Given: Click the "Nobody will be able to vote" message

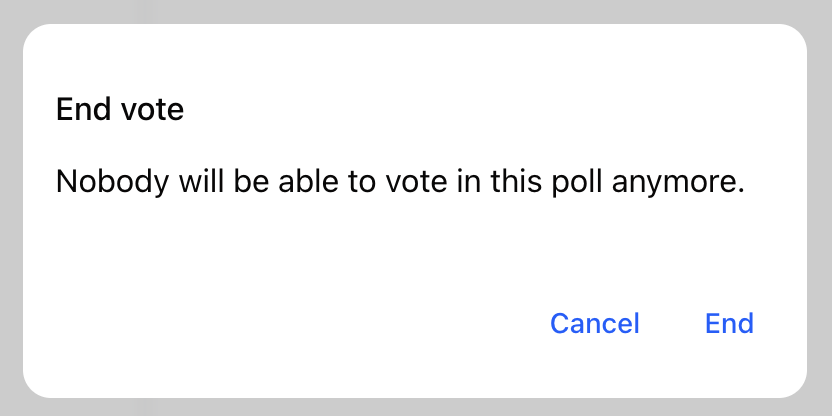Looking at the screenshot, I should [400, 183].
